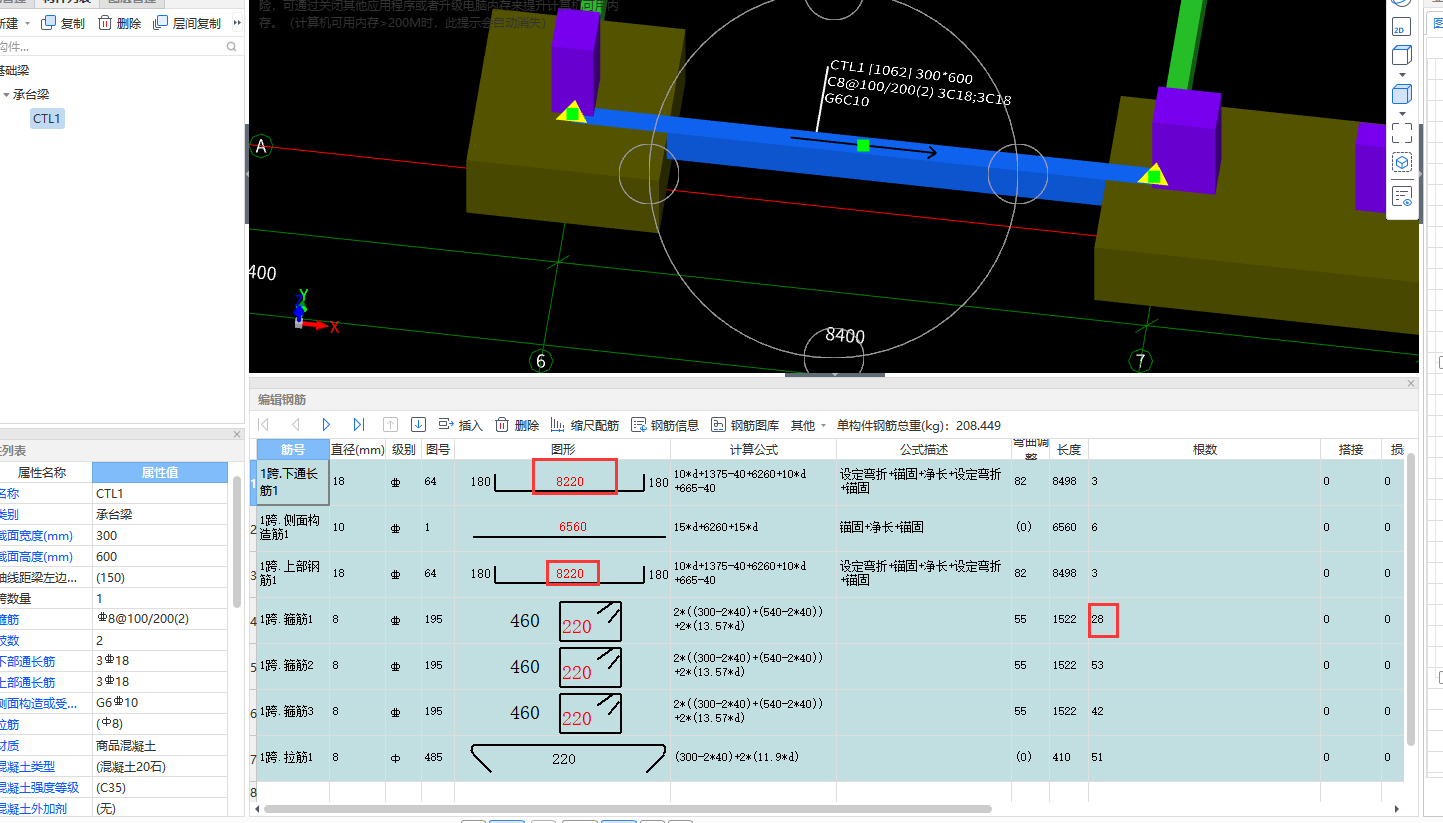Open dropdown below the solid cube icon

pos(1401,114)
